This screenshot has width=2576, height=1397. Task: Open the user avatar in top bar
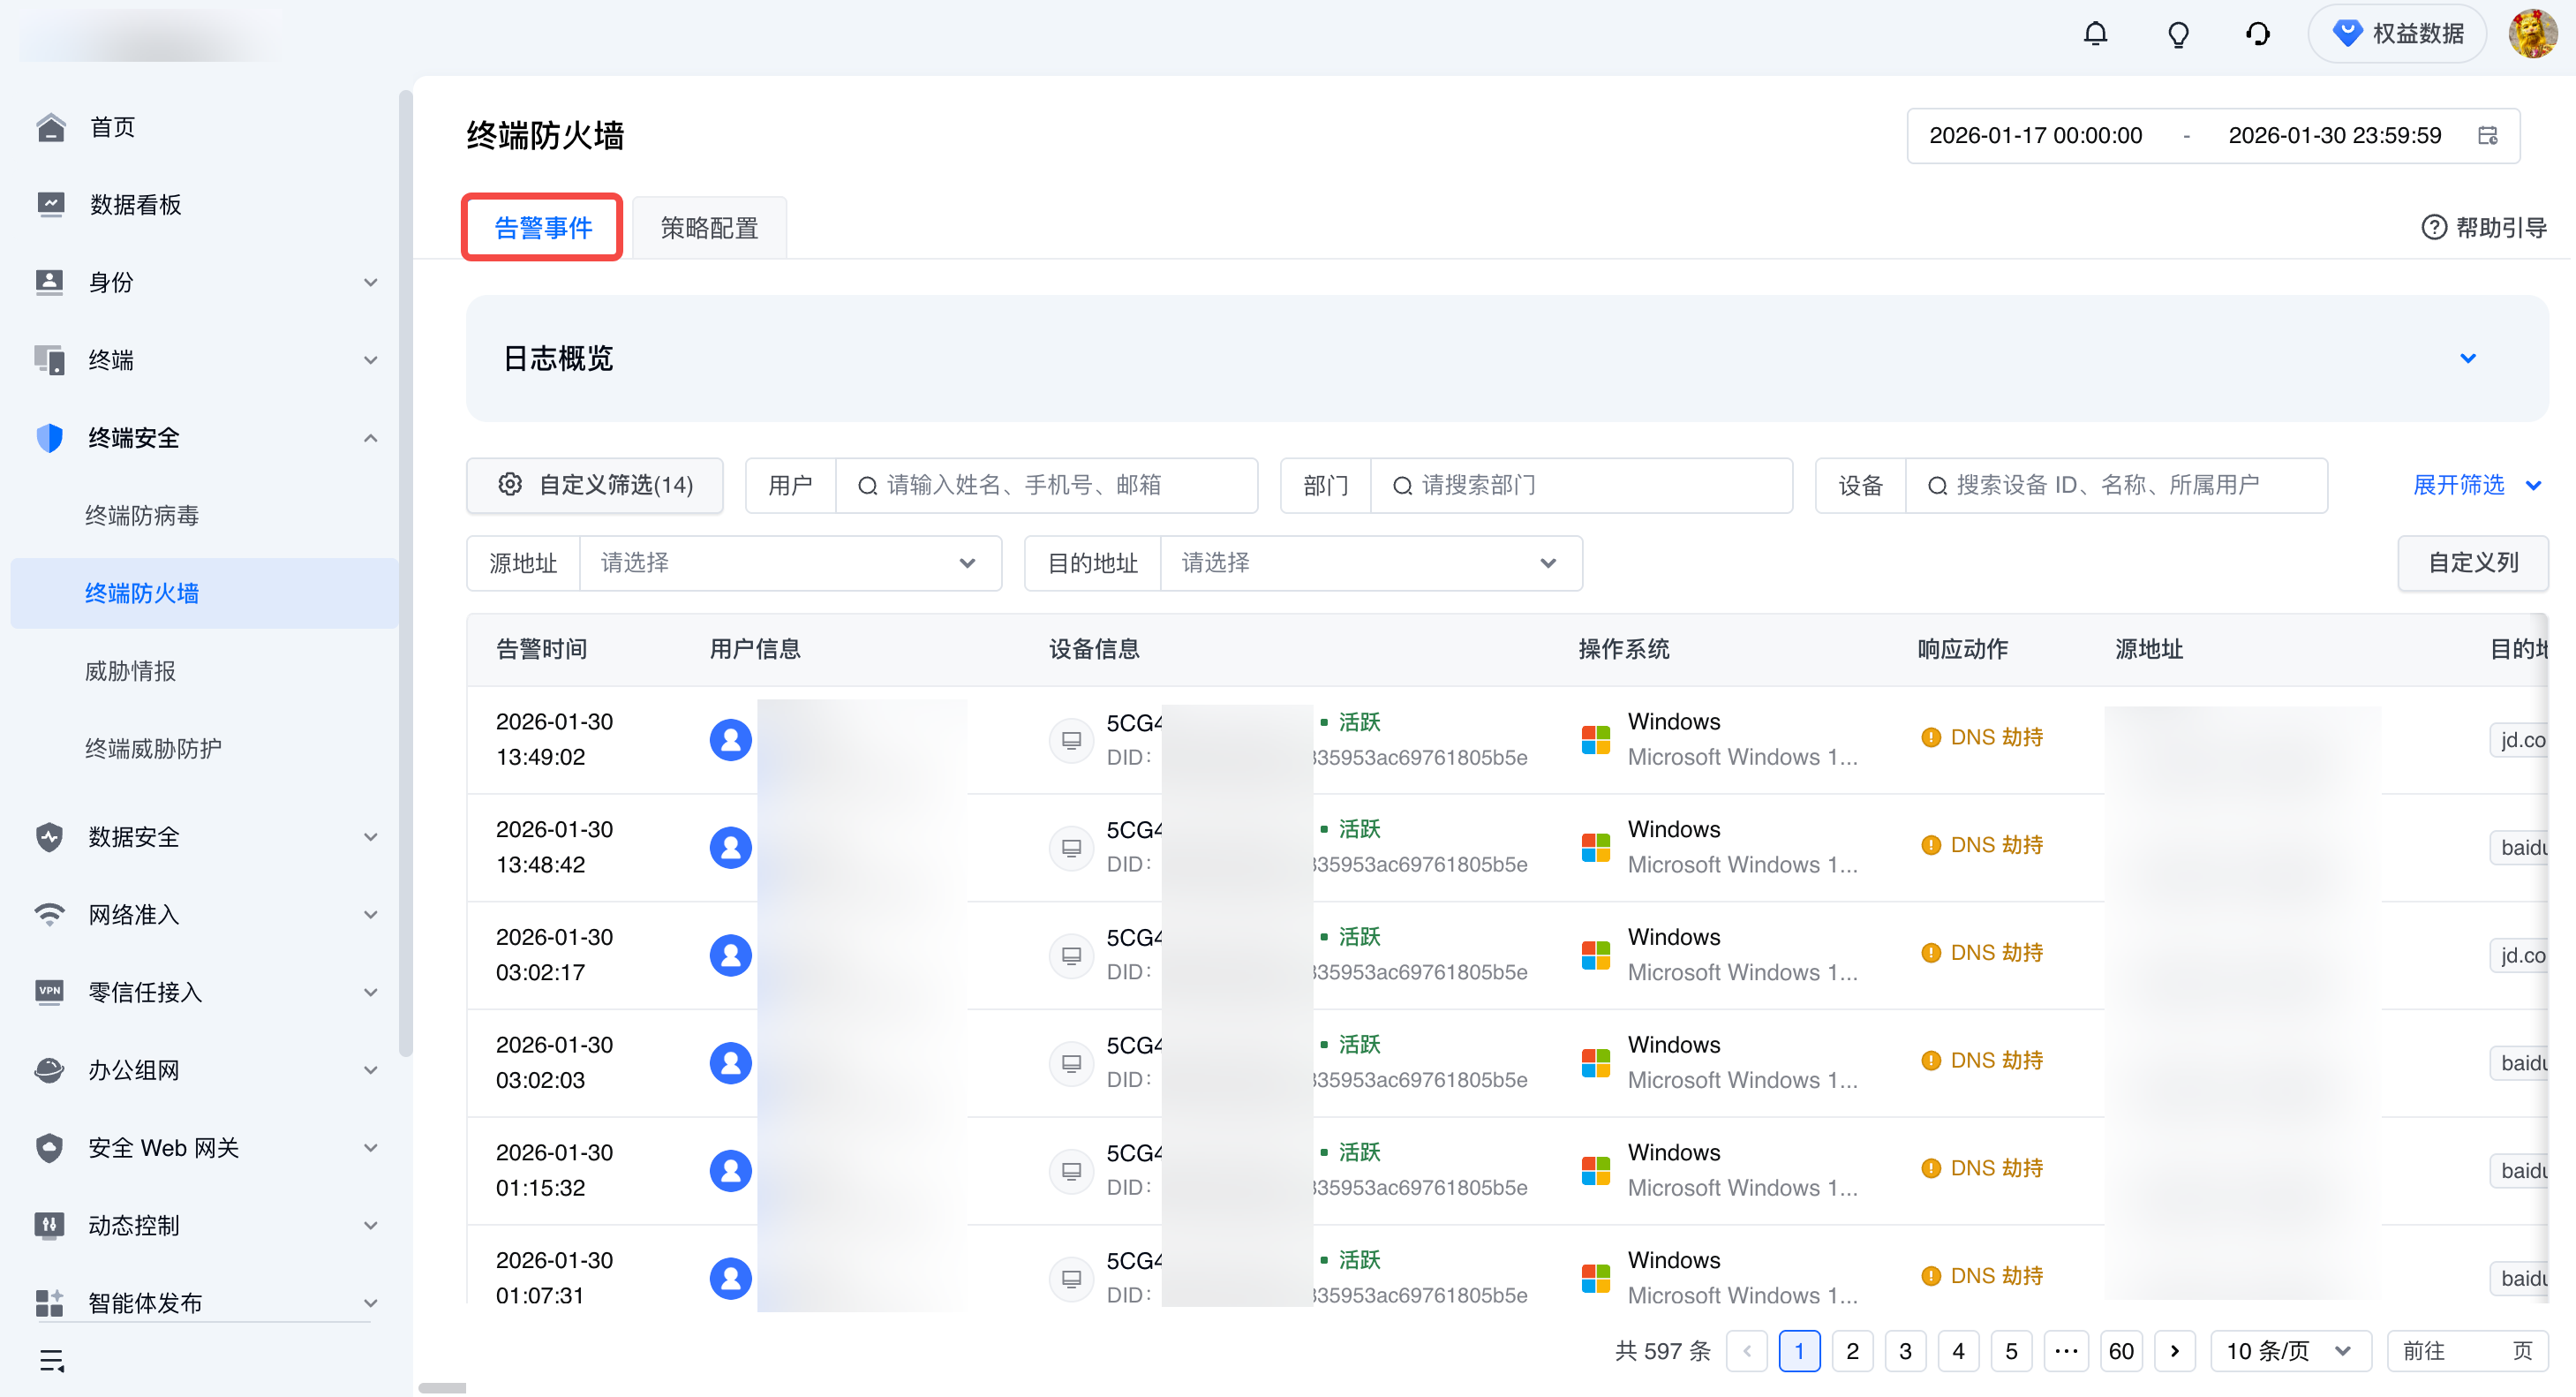tap(2532, 34)
